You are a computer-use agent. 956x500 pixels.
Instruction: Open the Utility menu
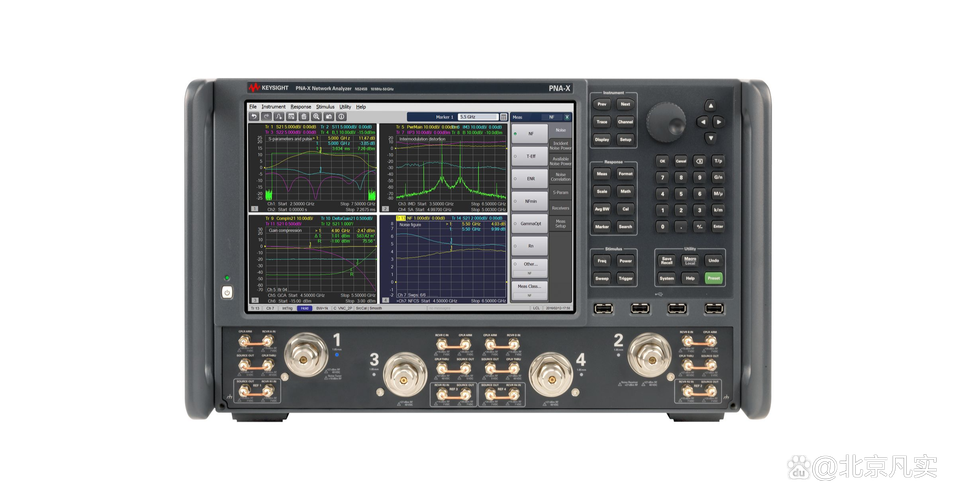click(345, 107)
